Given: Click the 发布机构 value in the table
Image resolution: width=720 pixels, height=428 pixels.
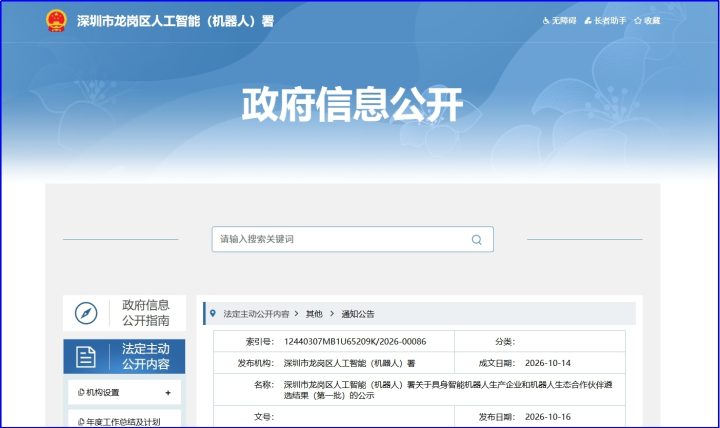Looking at the screenshot, I should (x=349, y=363).
